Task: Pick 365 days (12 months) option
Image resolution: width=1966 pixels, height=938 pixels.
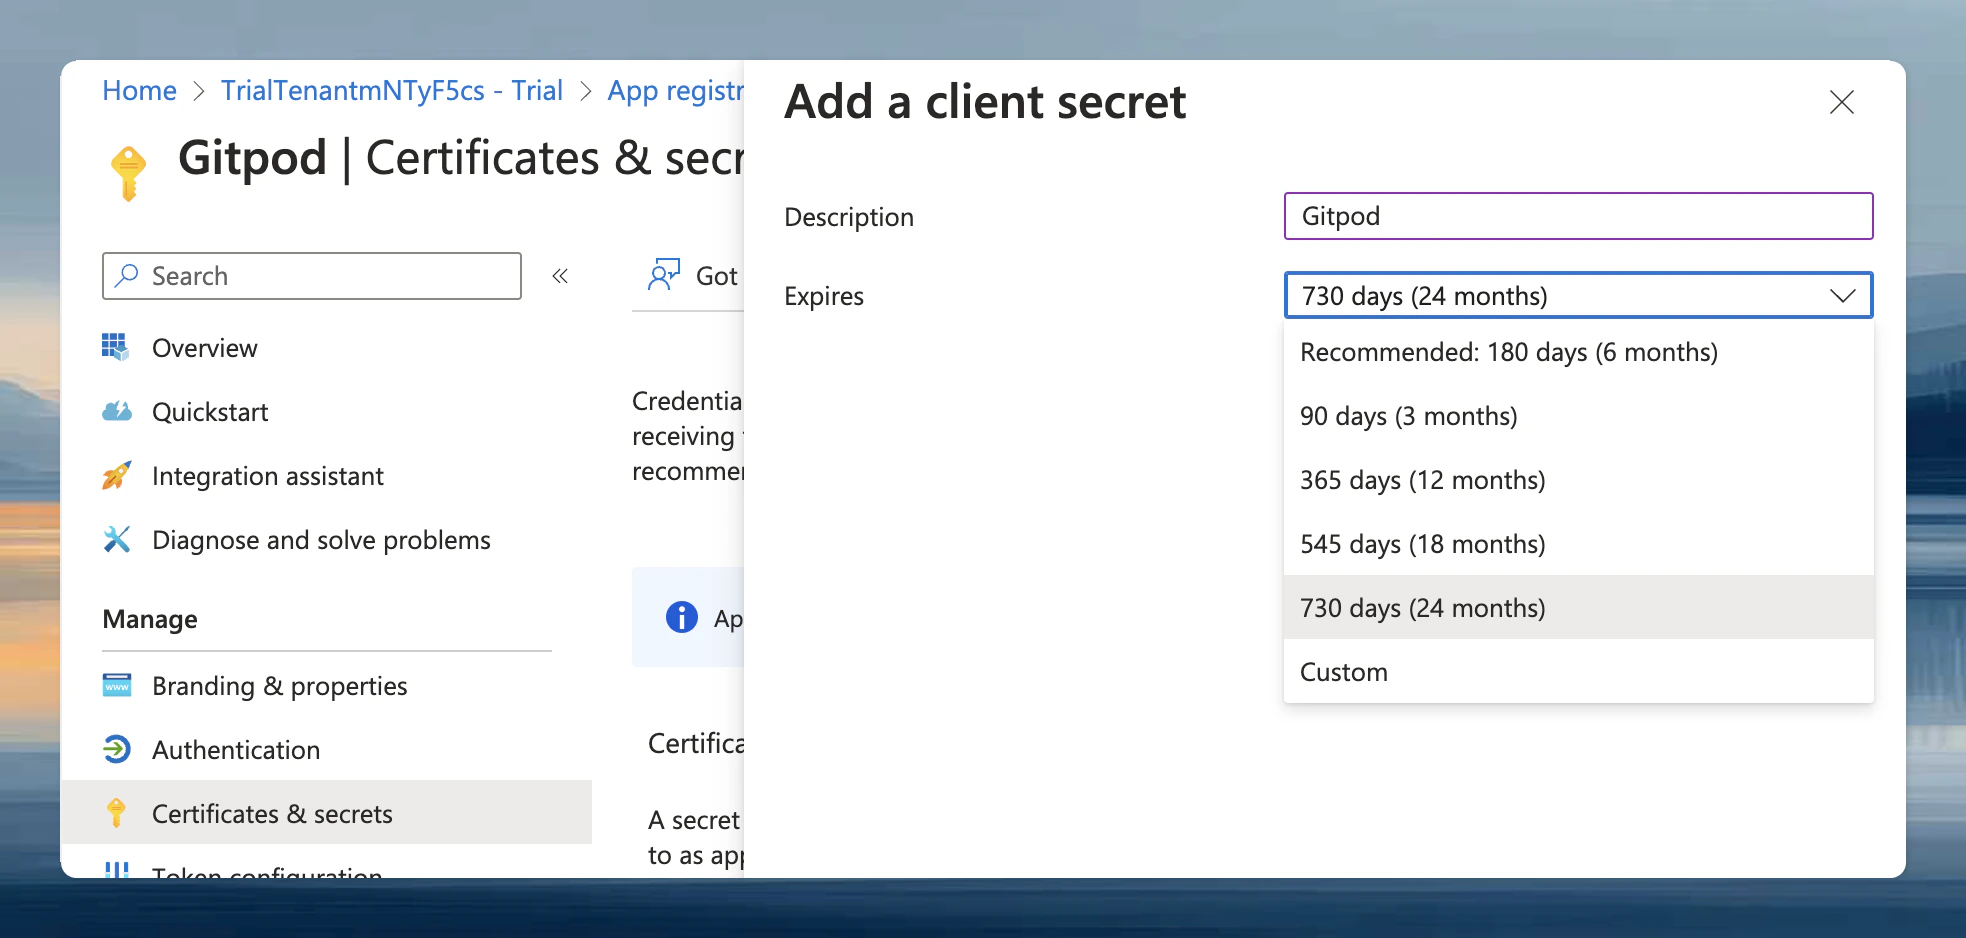Action: [1578, 480]
